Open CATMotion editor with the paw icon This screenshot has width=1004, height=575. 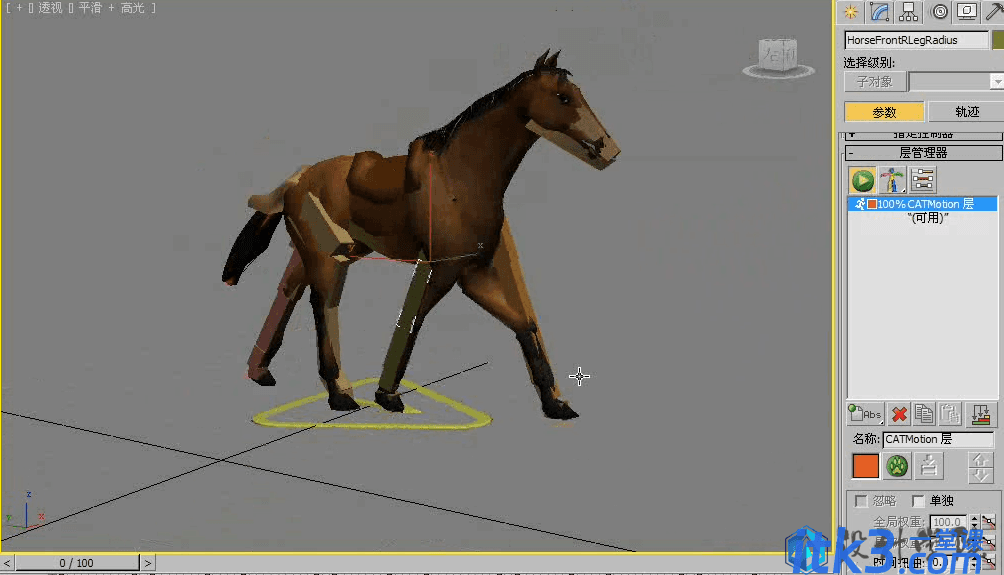pyautogui.click(x=897, y=466)
